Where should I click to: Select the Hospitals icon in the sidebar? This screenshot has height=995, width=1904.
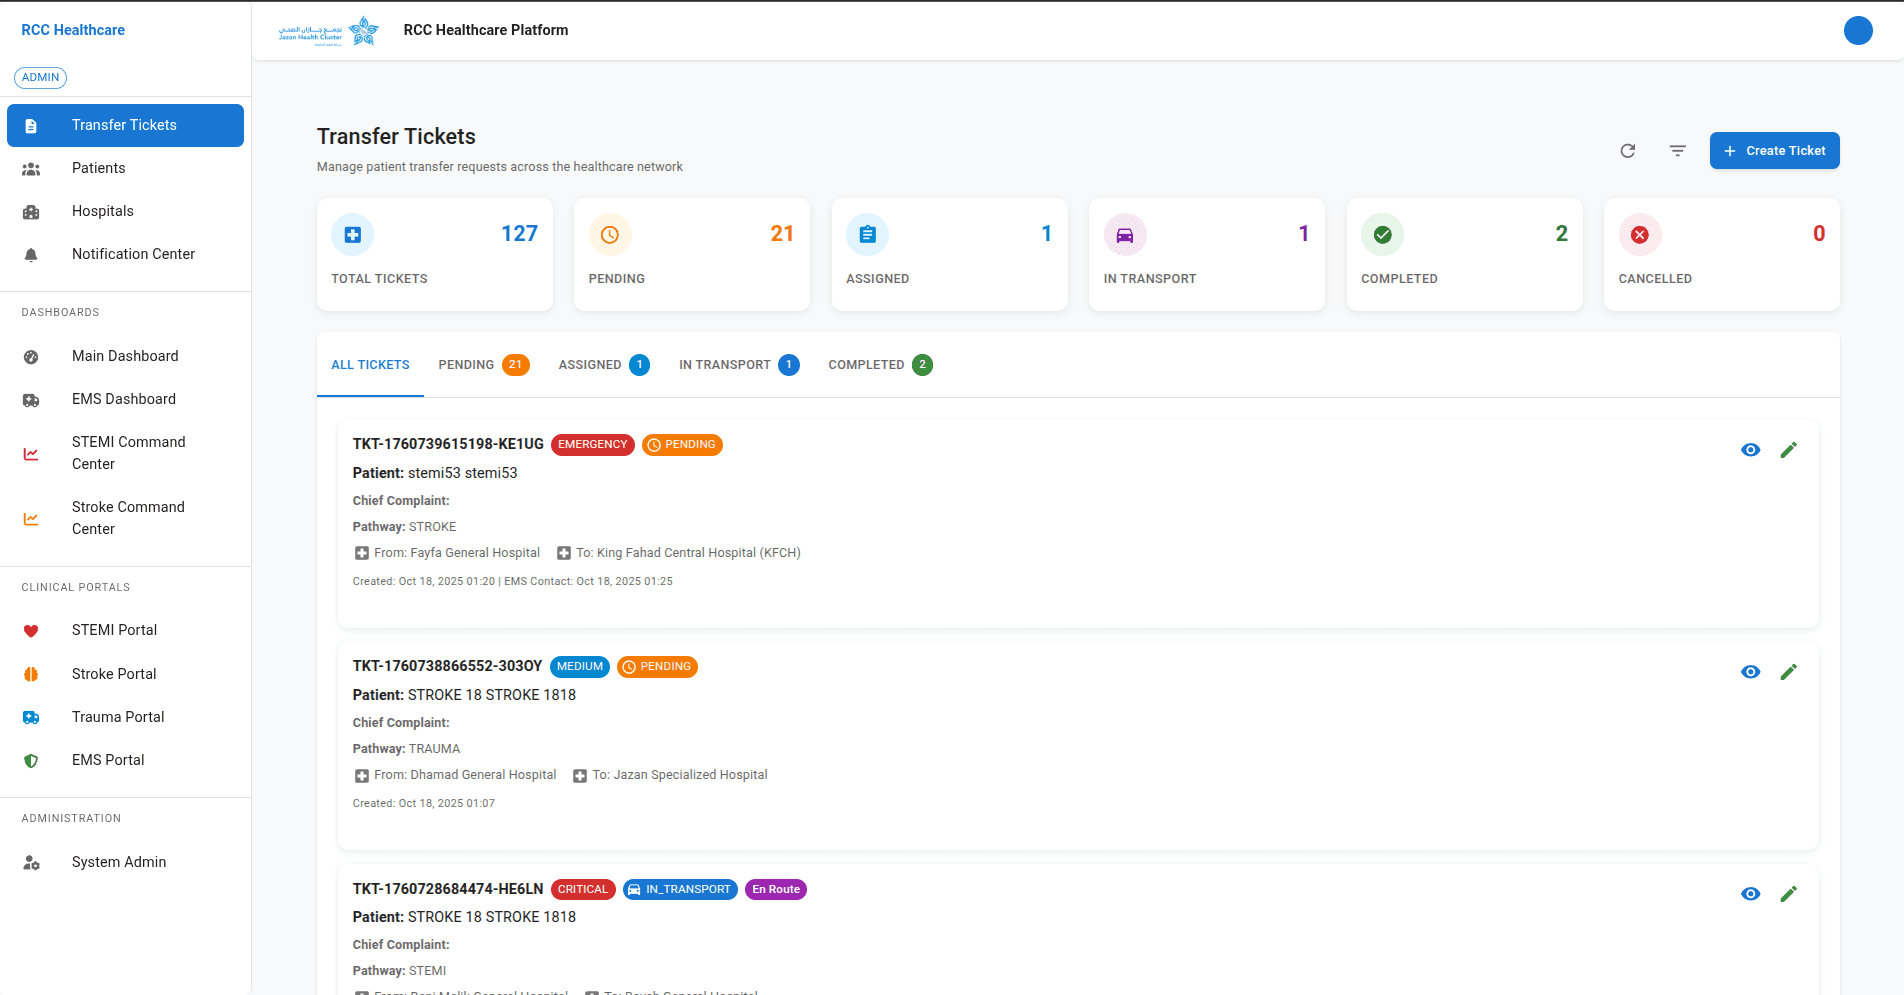click(x=31, y=211)
